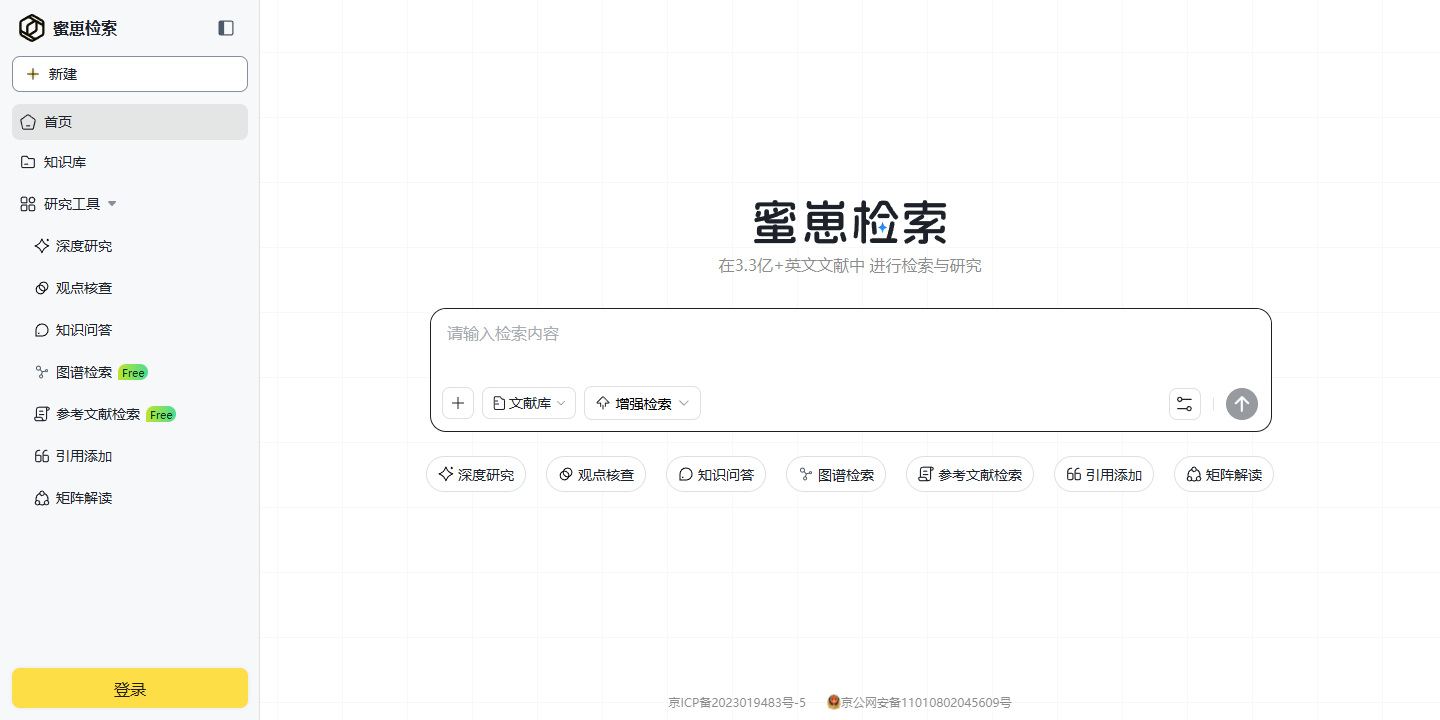Go to 首页 in the sidebar

tap(130, 122)
